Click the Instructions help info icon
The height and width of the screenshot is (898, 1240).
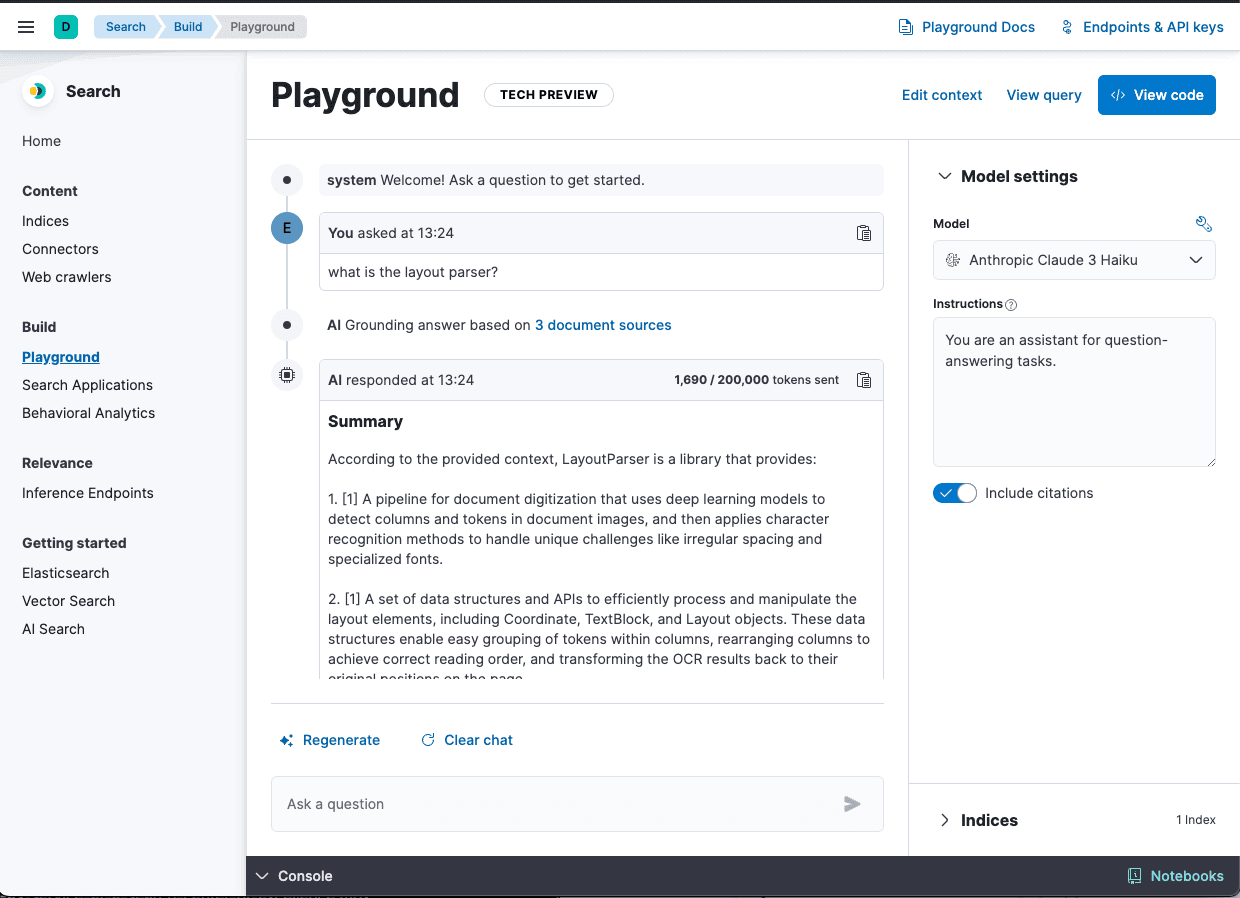click(x=1011, y=305)
